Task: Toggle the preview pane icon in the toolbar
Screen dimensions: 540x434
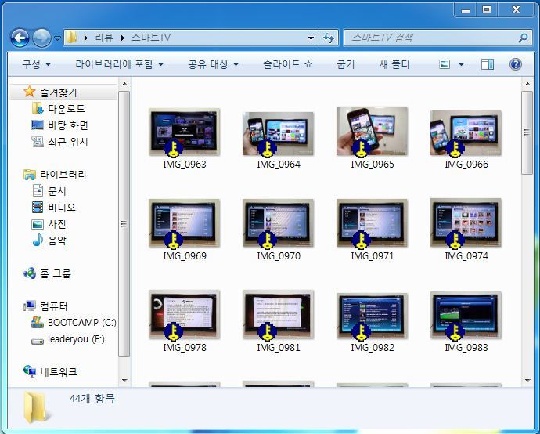Action: click(487, 64)
